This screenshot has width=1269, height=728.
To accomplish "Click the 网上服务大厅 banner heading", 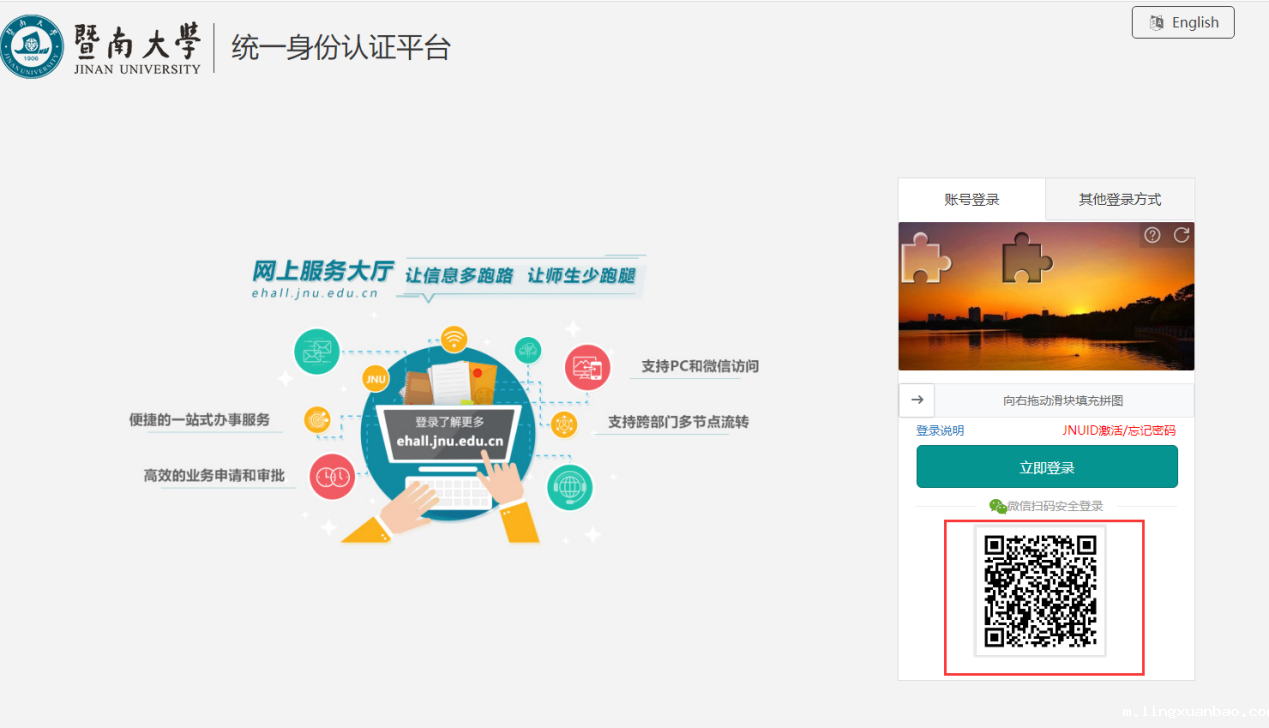I will (x=322, y=271).
